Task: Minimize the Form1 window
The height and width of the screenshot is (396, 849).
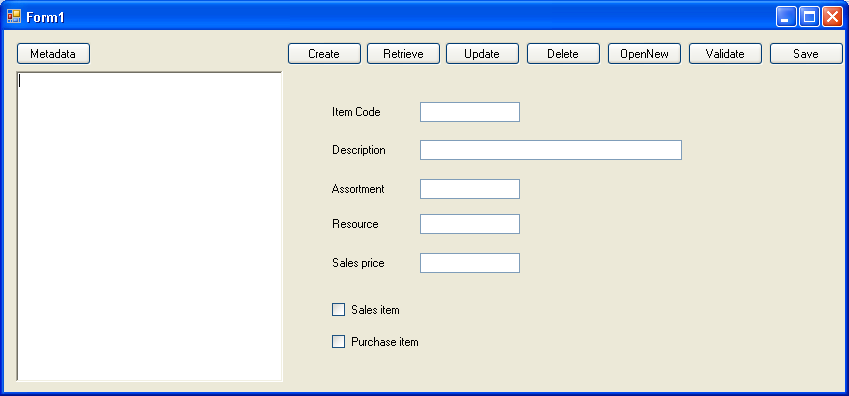Action: click(x=786, y=17)
